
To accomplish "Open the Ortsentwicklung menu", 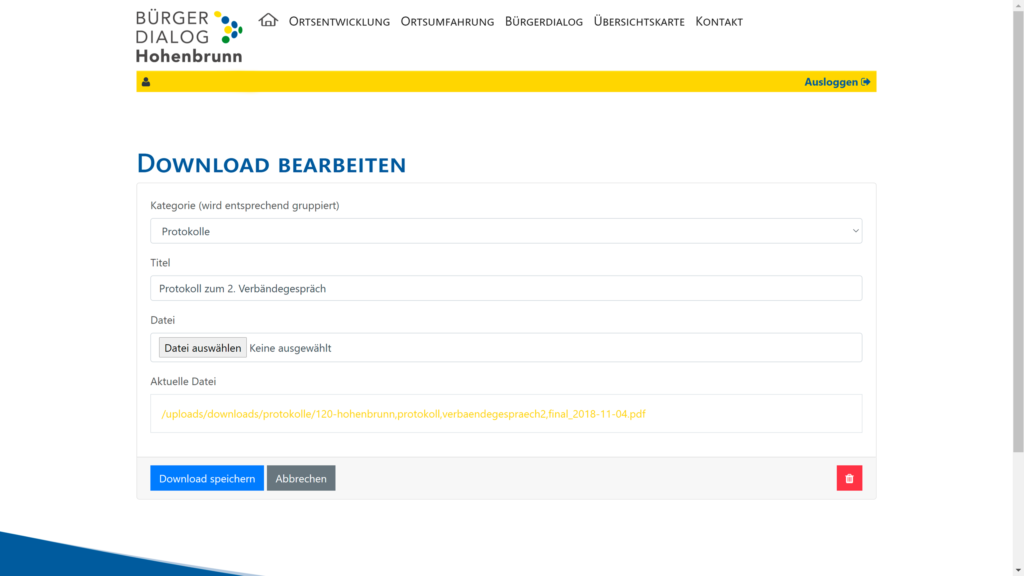I will coord(339,22).
